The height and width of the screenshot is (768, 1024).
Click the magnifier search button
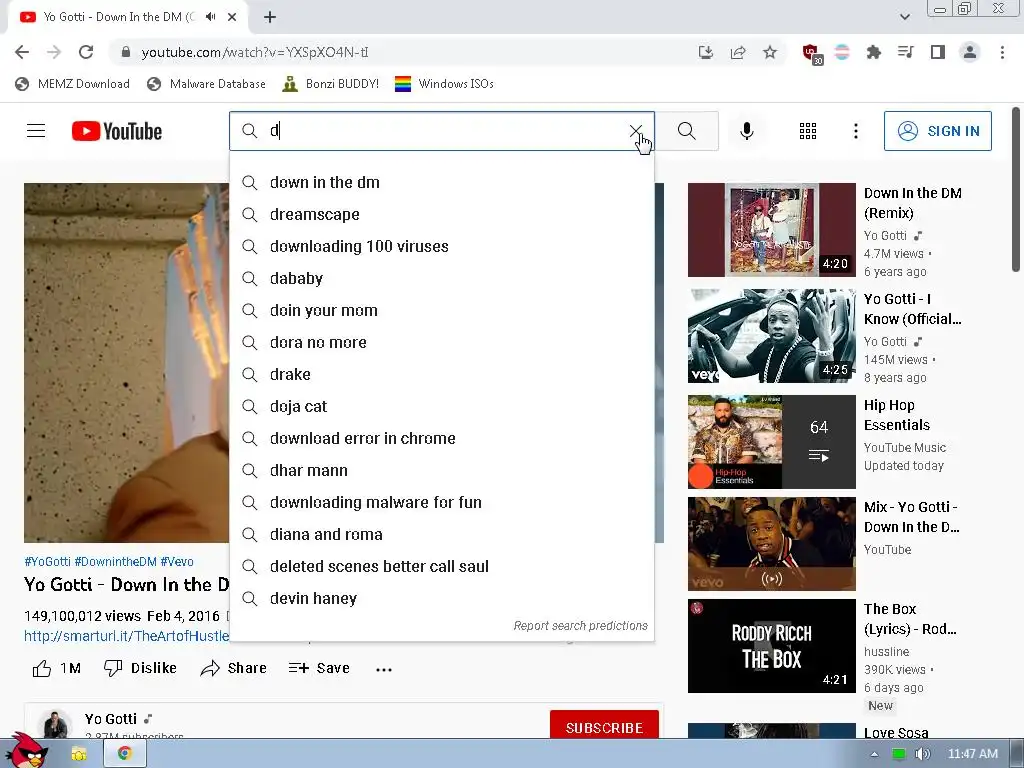click(686, 131)
